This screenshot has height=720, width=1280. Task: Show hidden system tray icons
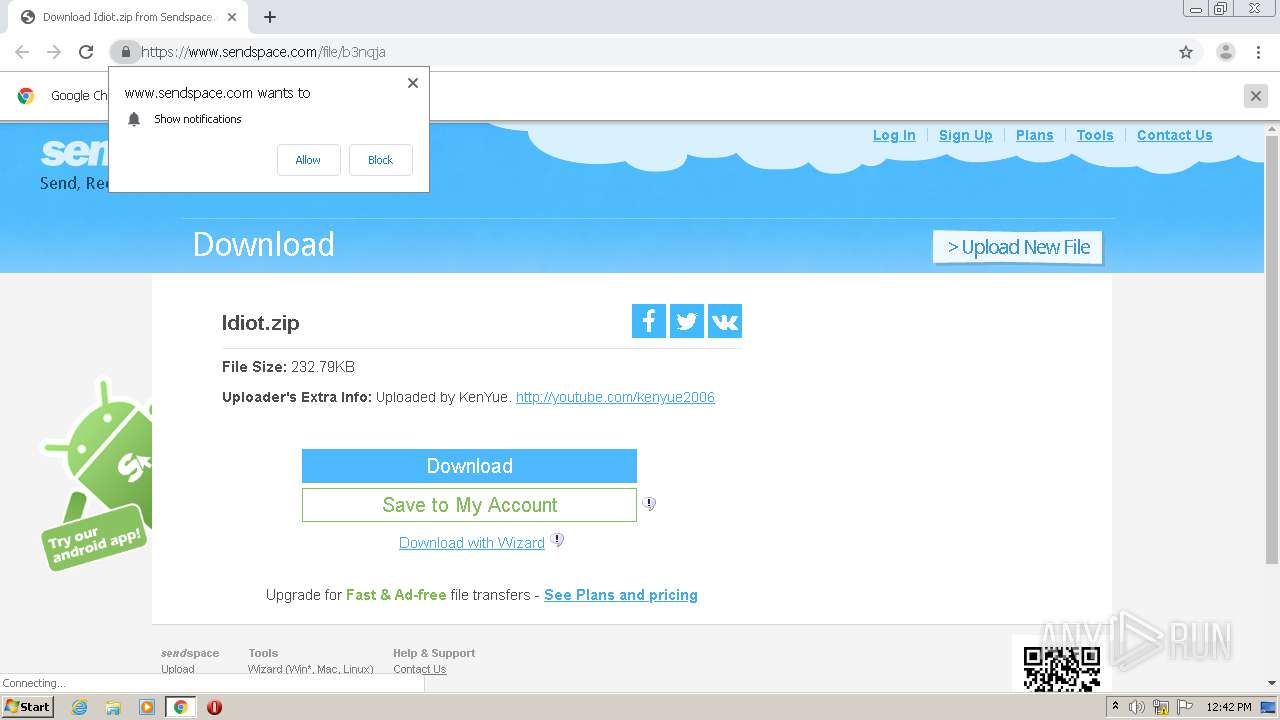tap(1115, 707)
